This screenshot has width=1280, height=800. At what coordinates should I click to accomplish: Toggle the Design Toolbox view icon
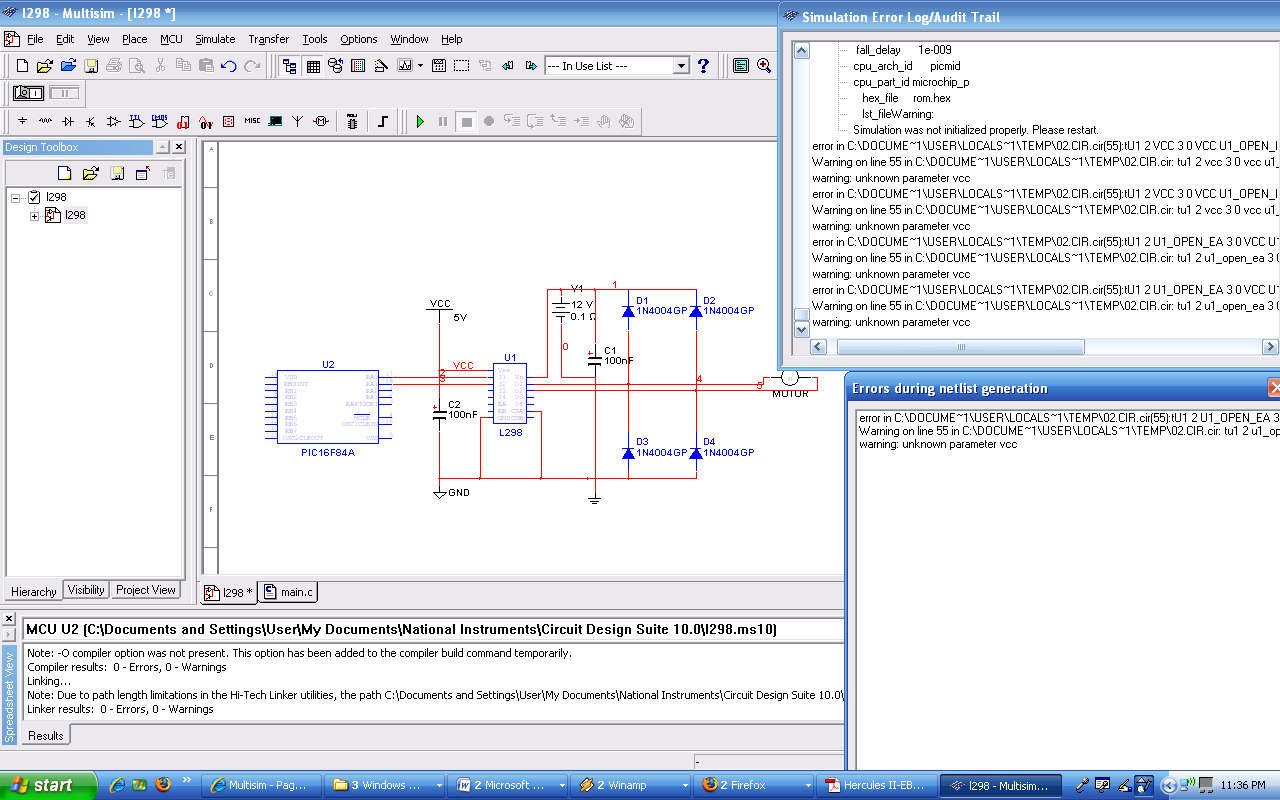289,66
